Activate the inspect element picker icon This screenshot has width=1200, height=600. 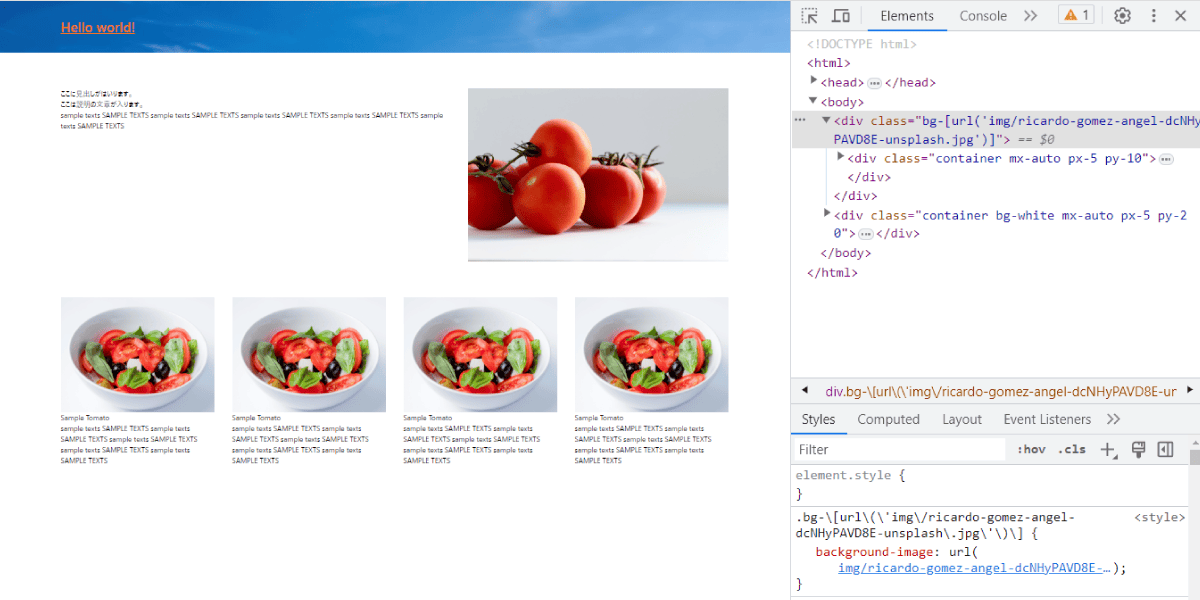810,16
